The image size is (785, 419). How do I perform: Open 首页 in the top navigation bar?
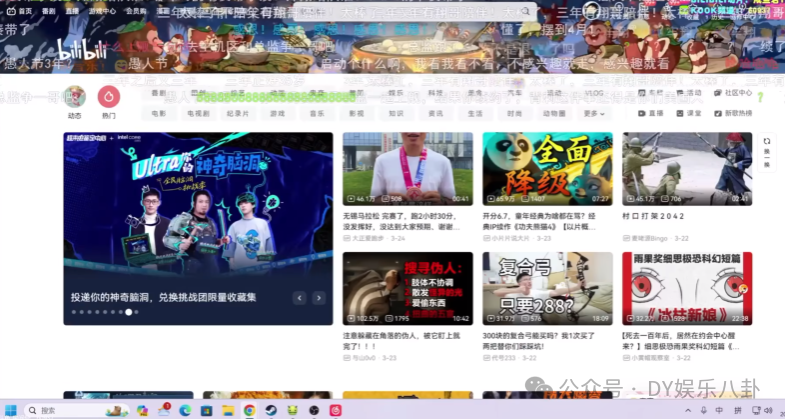20,11
